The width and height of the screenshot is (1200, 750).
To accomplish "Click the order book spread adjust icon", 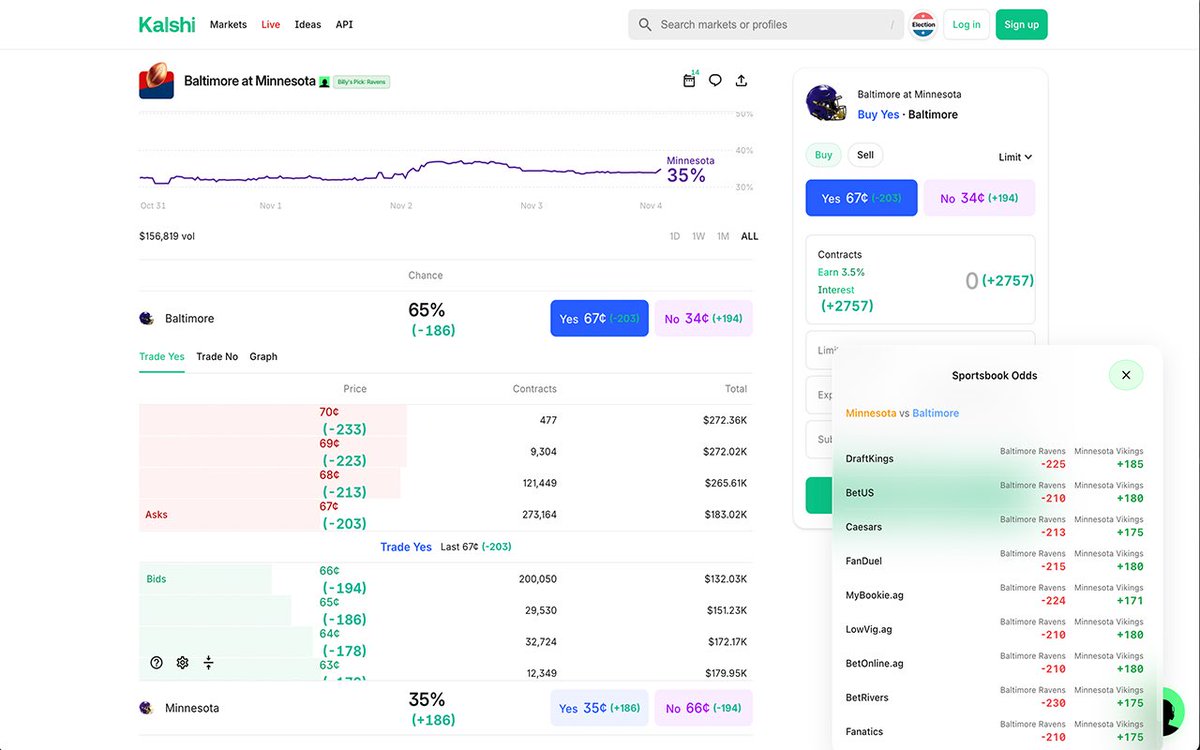I will coord(208,662).
